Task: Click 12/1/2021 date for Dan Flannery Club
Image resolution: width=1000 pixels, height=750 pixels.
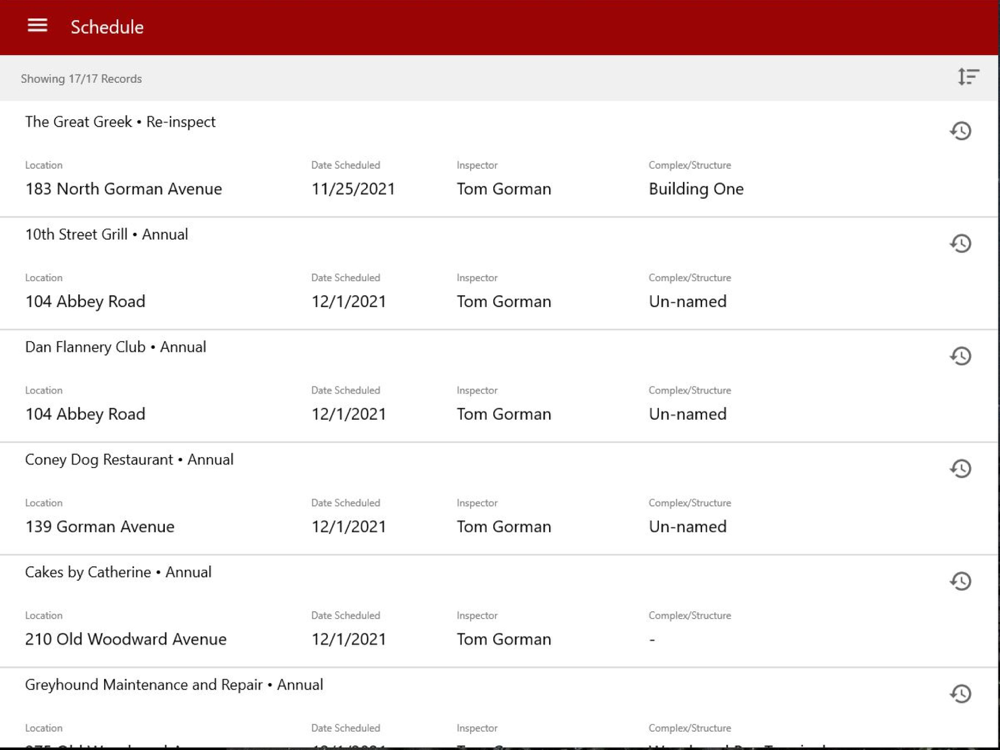Action: click(349, 414)
